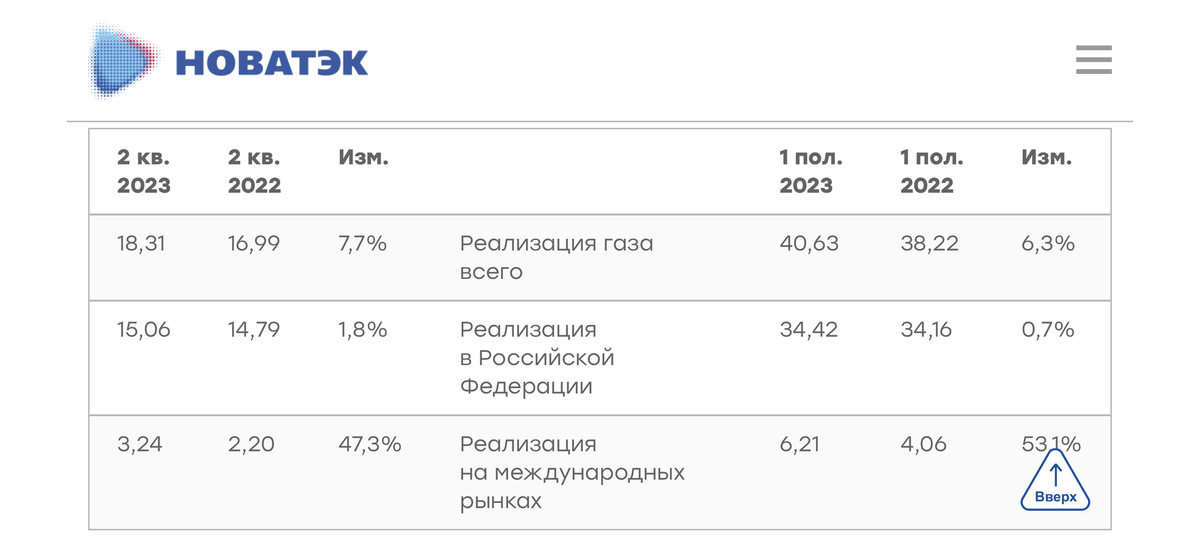Click the 14,79 value cell
This screenshot has height=554, width=1200.
(255, 329)
